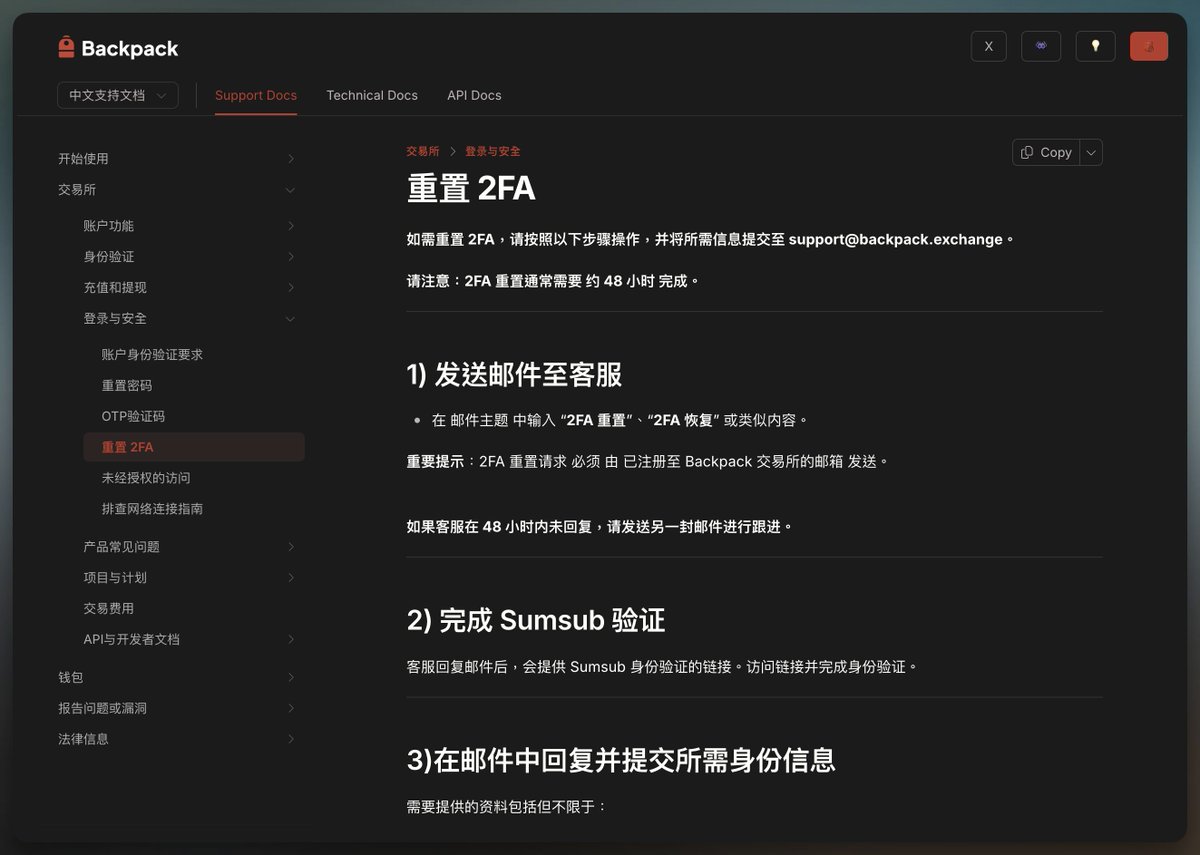Click the Copy page icon
This screenshot has height=855, width=1200.
pyautogui.click(x=1027, y=152)
